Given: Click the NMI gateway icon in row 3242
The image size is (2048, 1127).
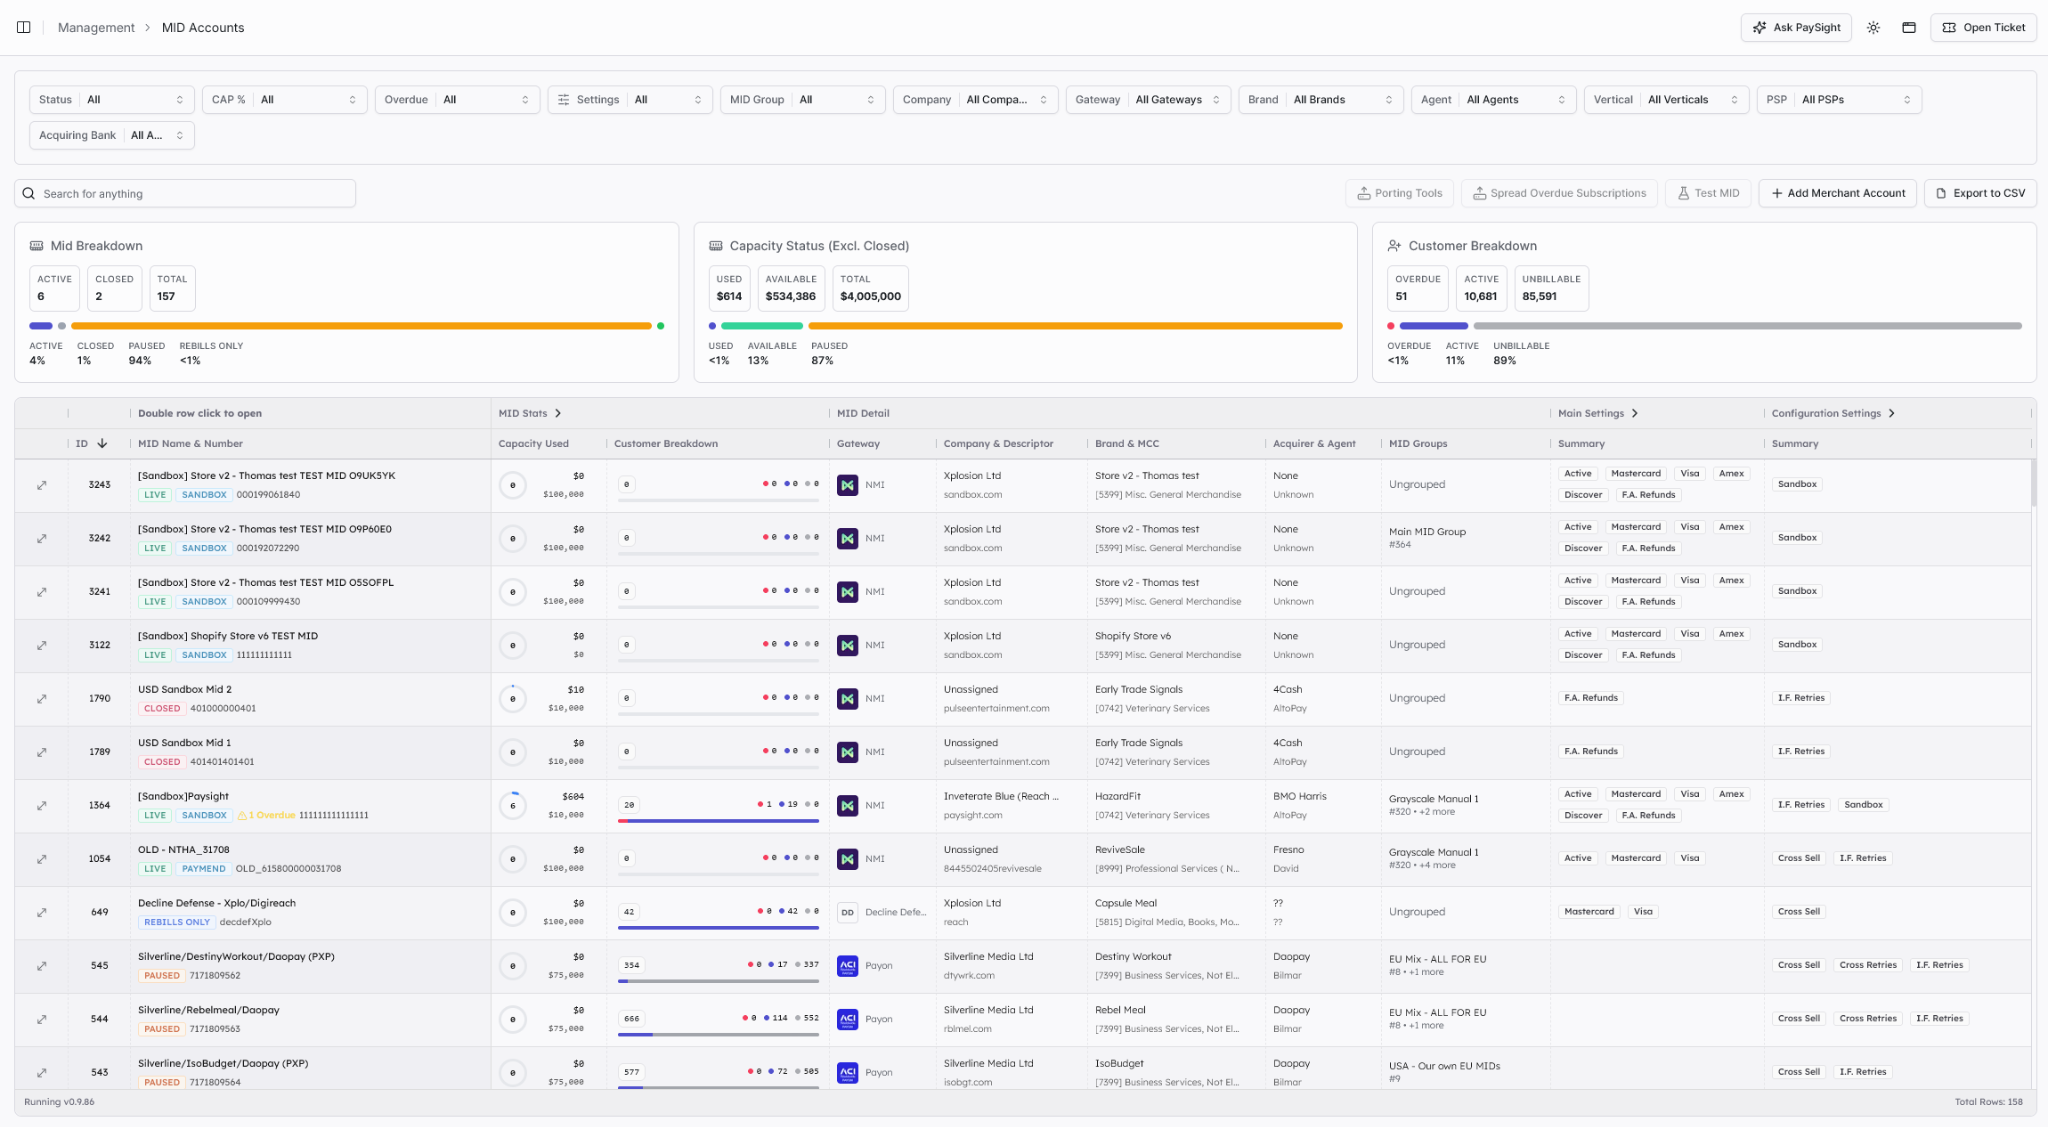Looking at the screenshot, I should (847, 538).
